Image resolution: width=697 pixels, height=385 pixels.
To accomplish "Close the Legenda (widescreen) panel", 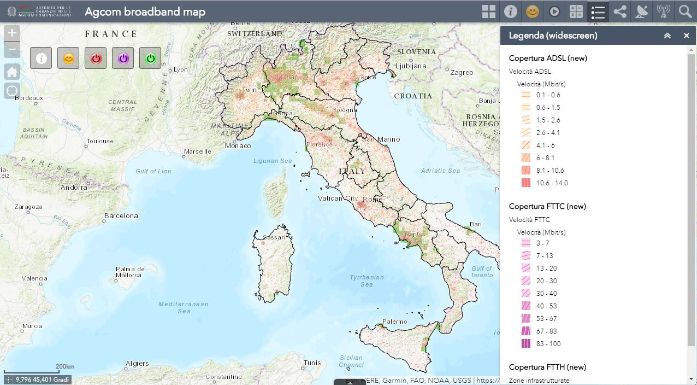I will [686, 36].
